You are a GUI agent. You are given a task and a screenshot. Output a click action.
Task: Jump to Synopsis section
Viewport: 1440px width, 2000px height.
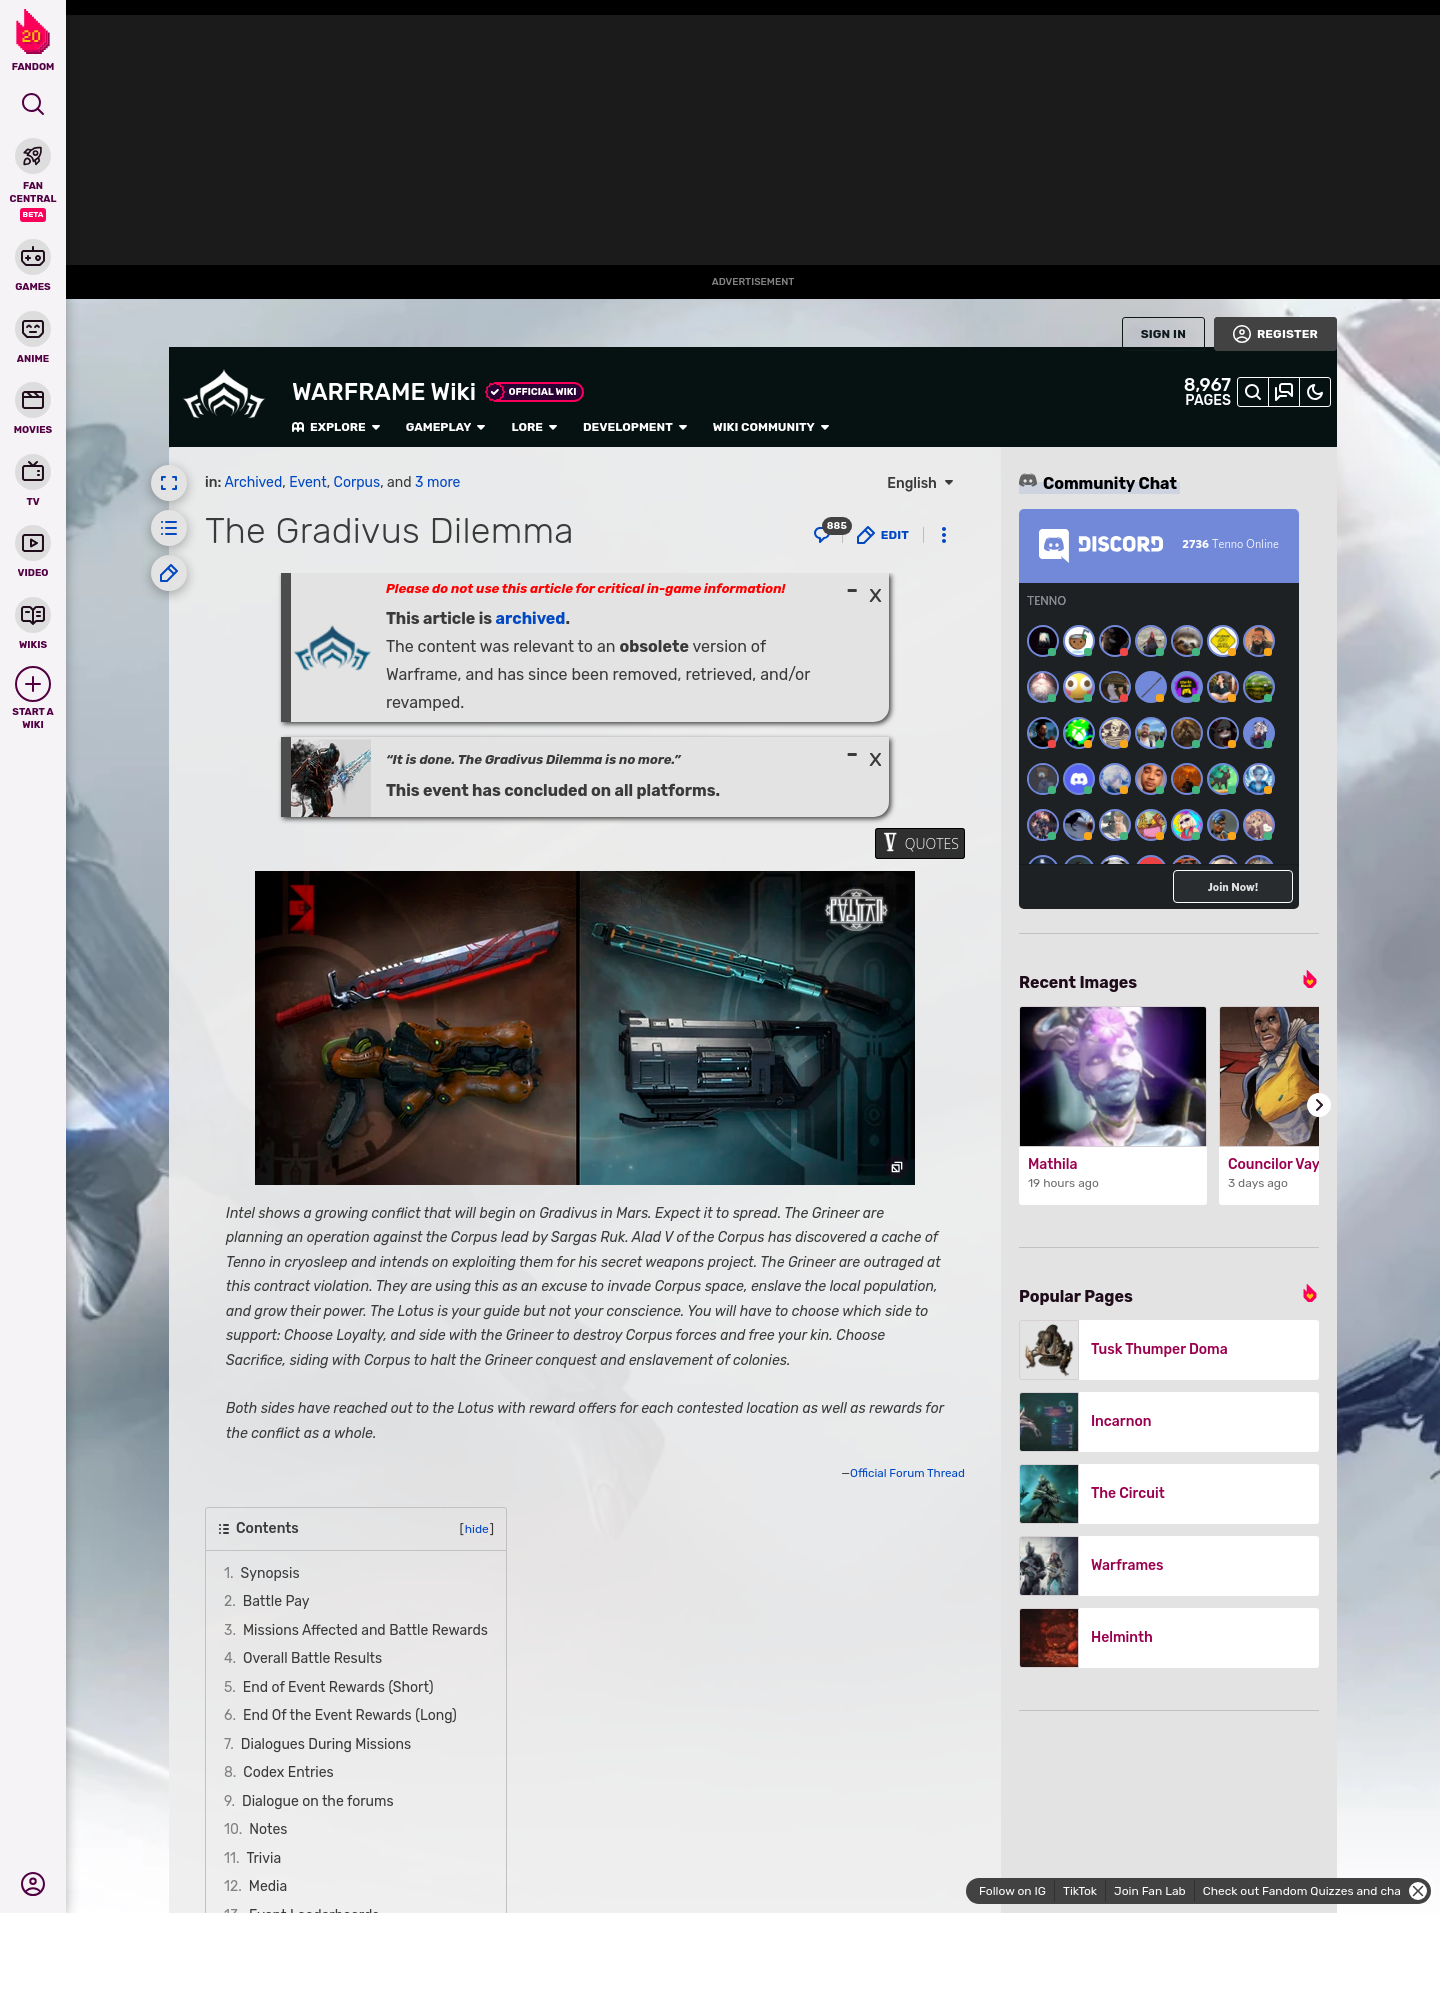tap(270, 1573)
